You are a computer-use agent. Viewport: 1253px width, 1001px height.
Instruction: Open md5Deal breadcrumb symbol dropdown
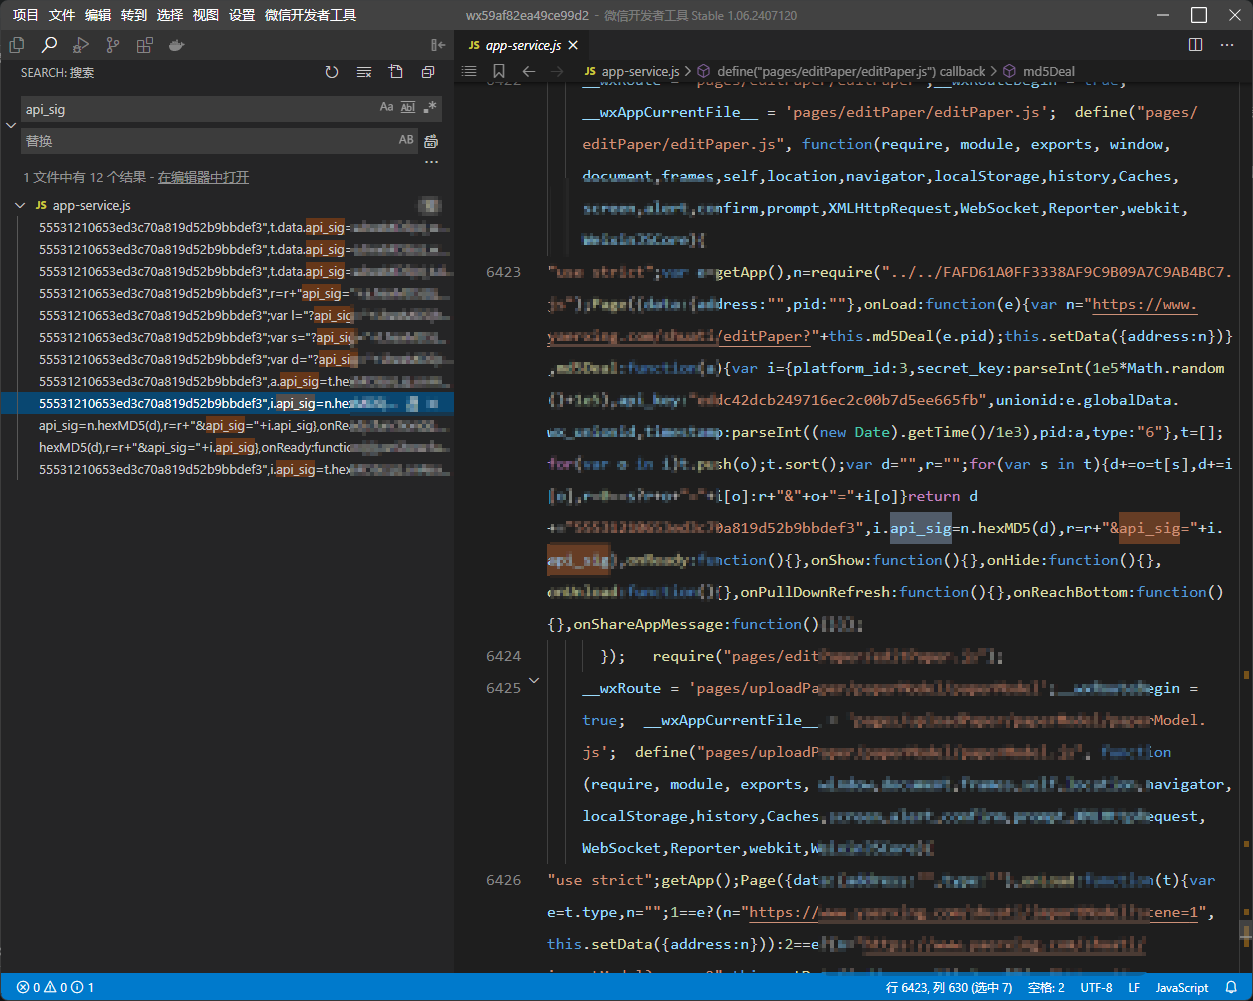pyautogui.click(x=1040, y=71)
